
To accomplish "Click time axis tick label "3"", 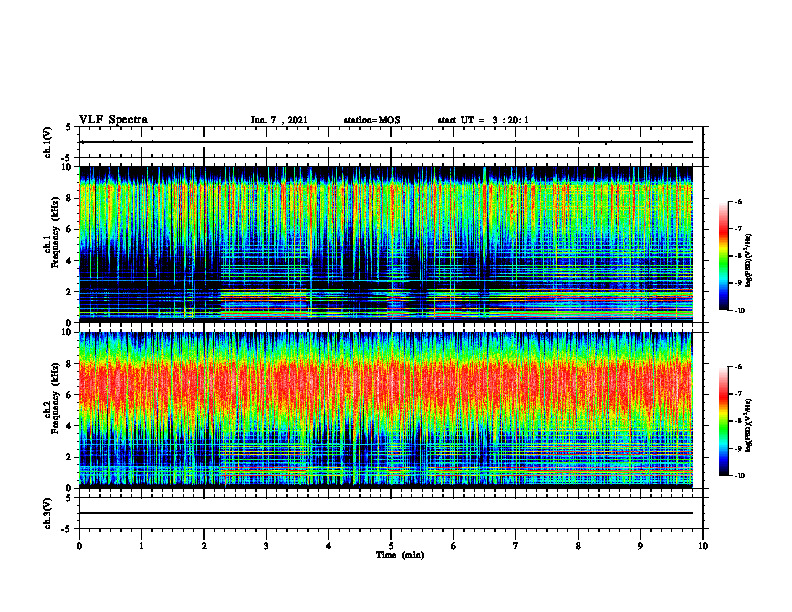I will tap(266, 546).
